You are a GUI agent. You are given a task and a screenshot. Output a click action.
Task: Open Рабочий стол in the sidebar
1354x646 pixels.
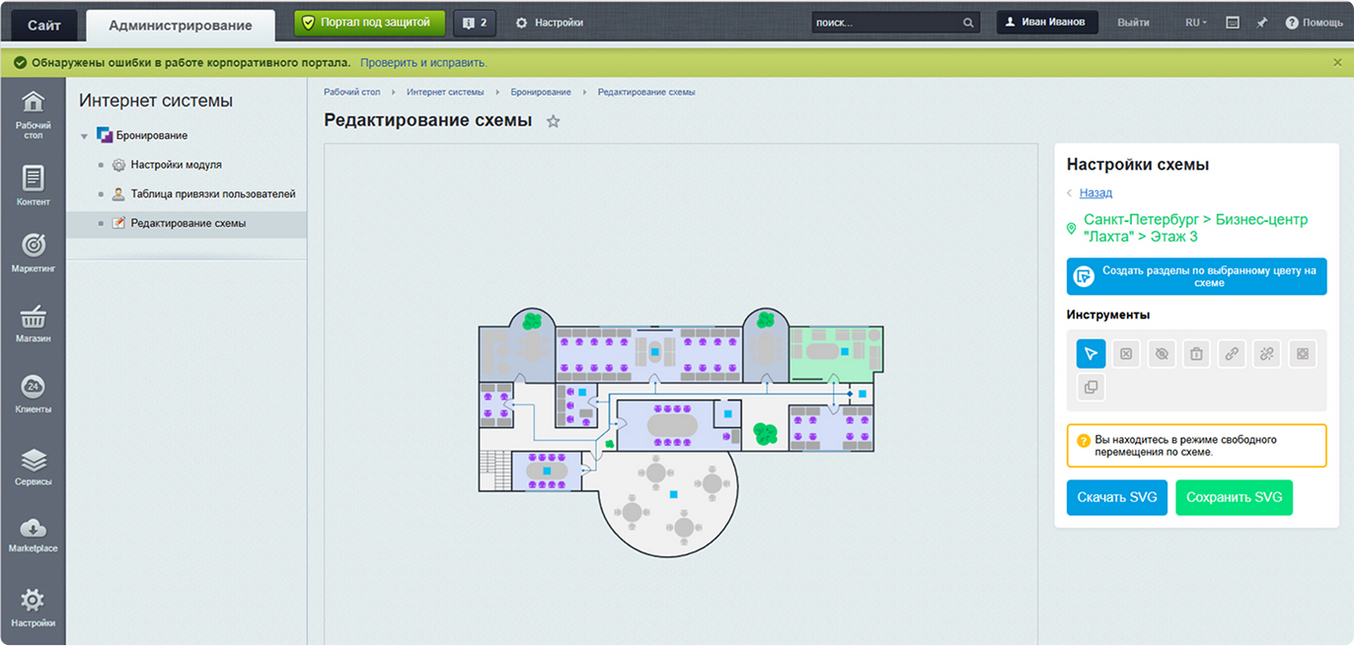33,114
